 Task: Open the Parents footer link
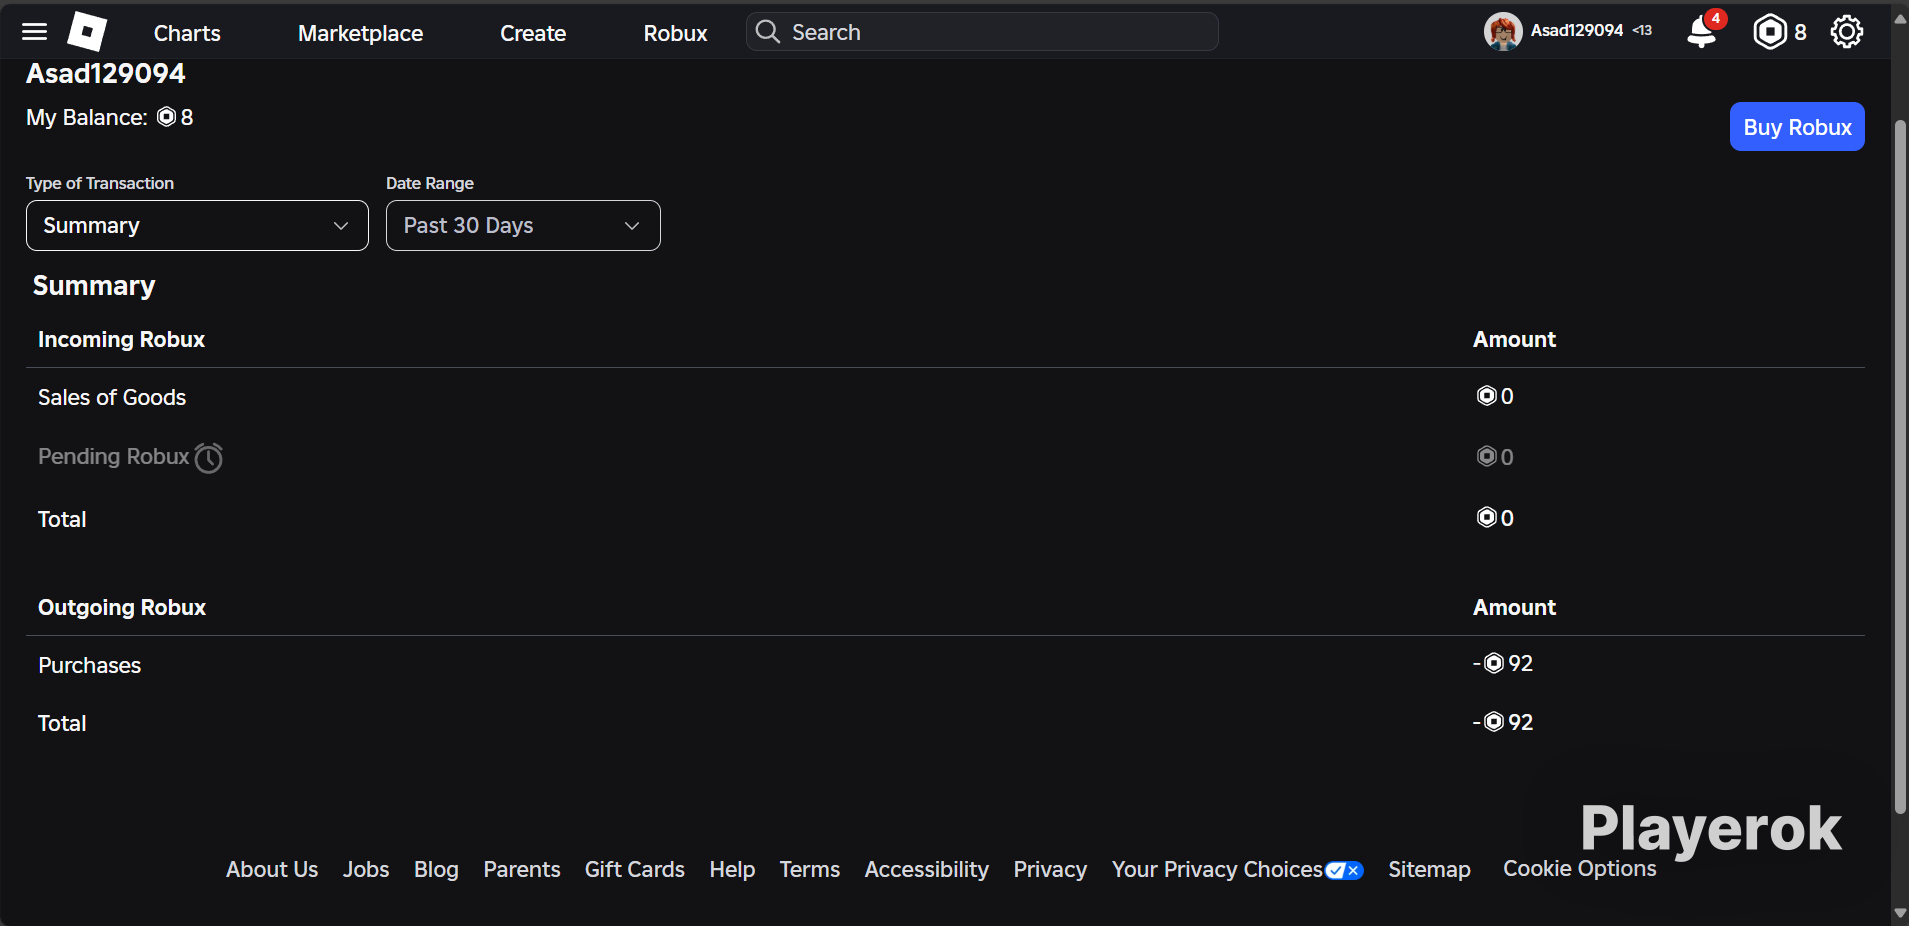[522, 870]
